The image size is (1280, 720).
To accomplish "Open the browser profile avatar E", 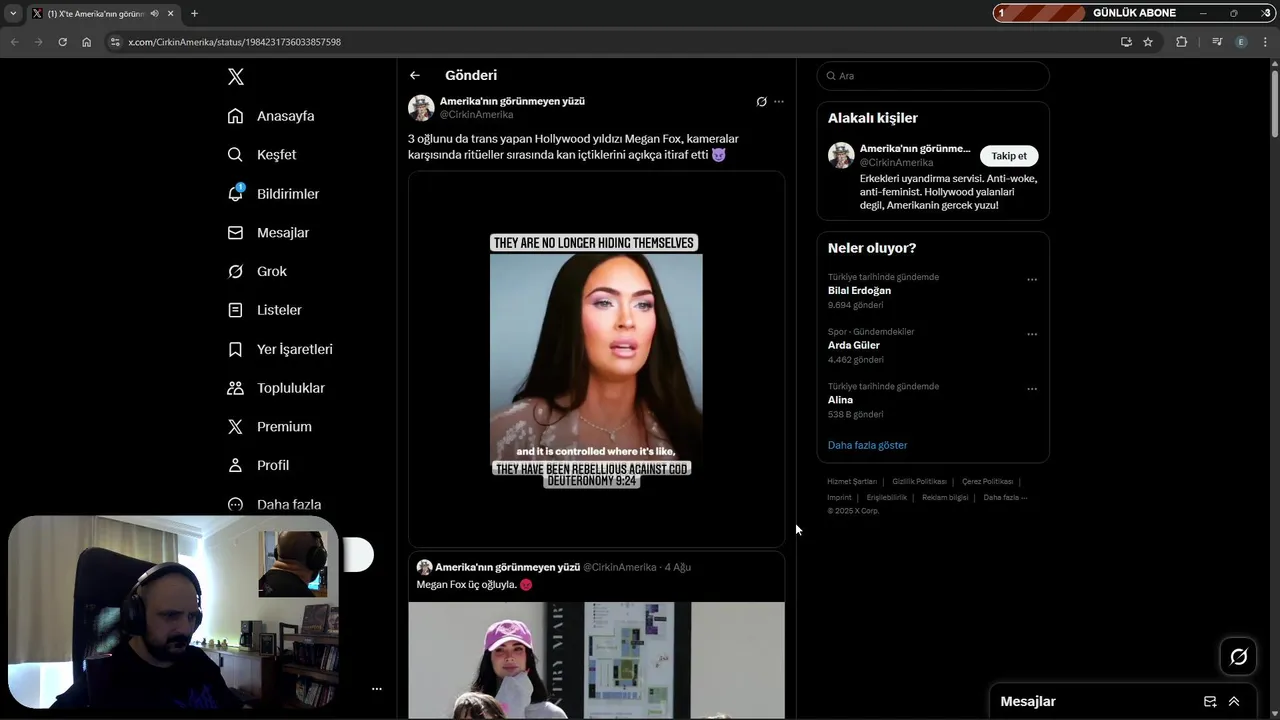I will pos(1241,42).
